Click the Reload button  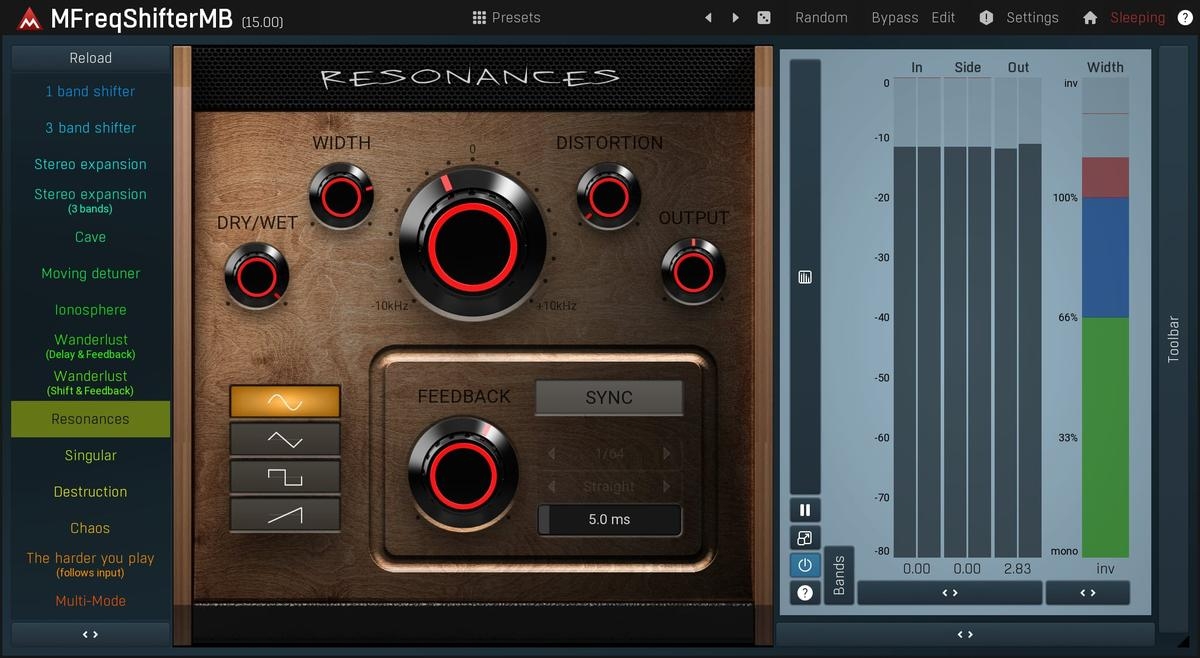(x=90, y=58)
